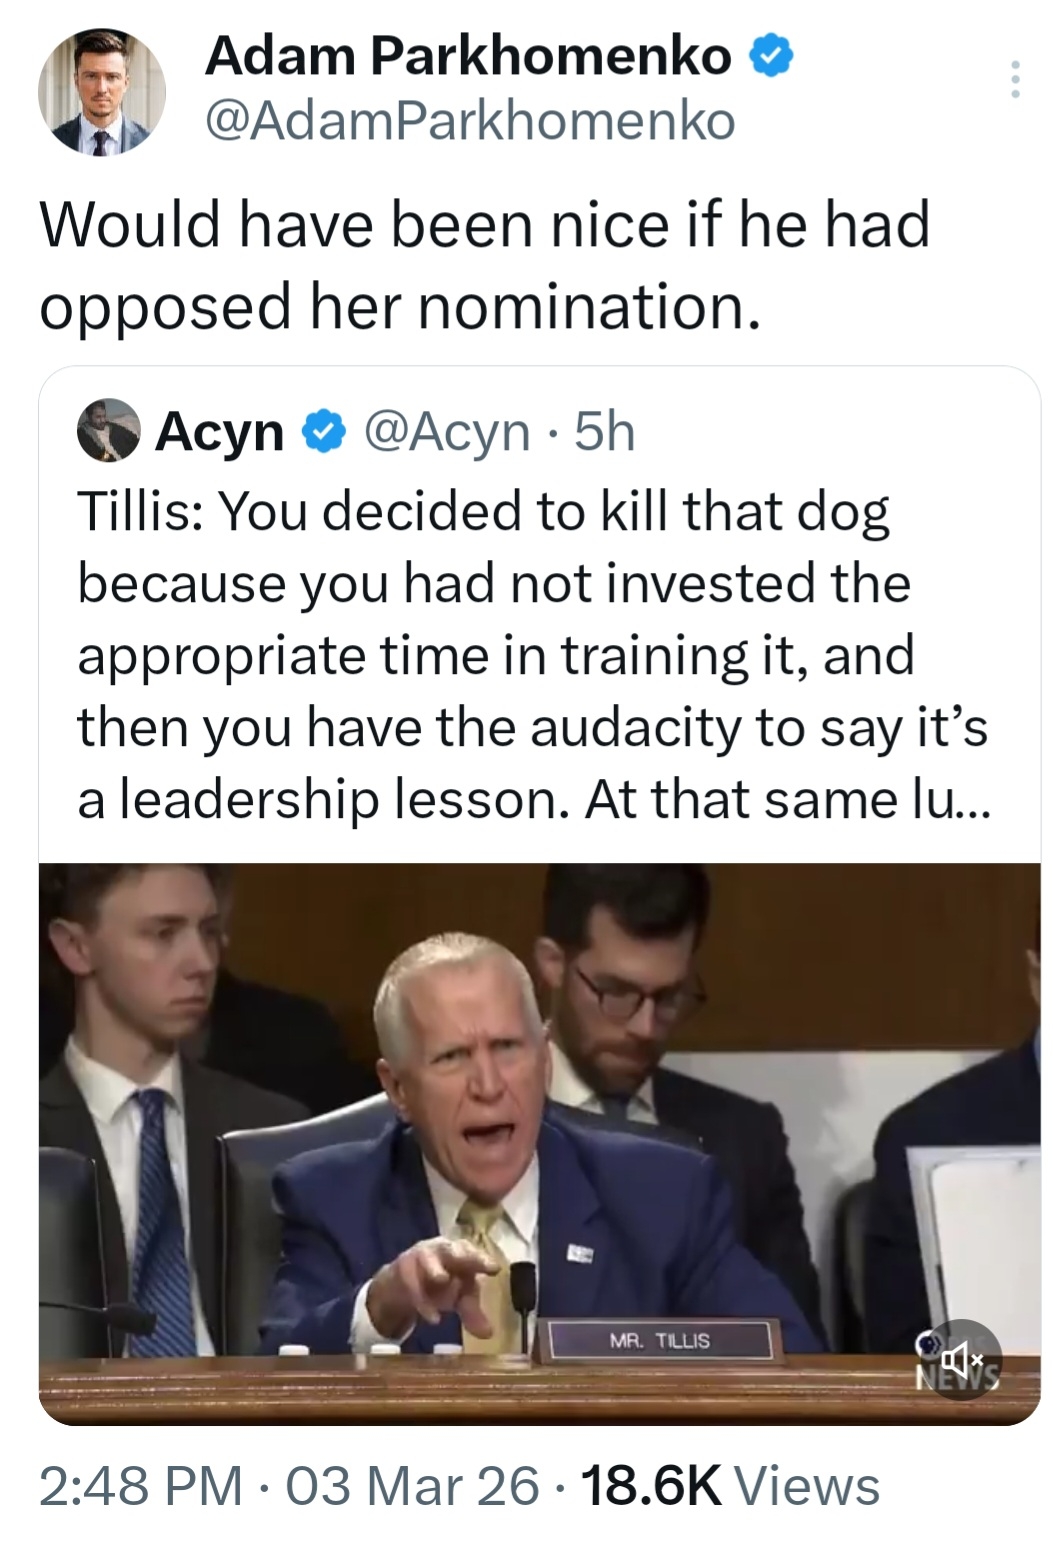Image resolution: width=1053 pixels, height=1544 pixels.
Task: Click the 5h timestamp on quoted tweet
Action: pyautogui.click(x=606, y=432)
